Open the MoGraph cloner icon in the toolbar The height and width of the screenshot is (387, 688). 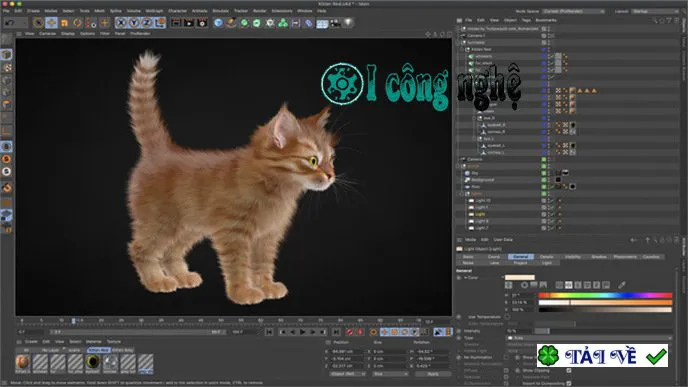pyautogui.click(x=283, y=22)
